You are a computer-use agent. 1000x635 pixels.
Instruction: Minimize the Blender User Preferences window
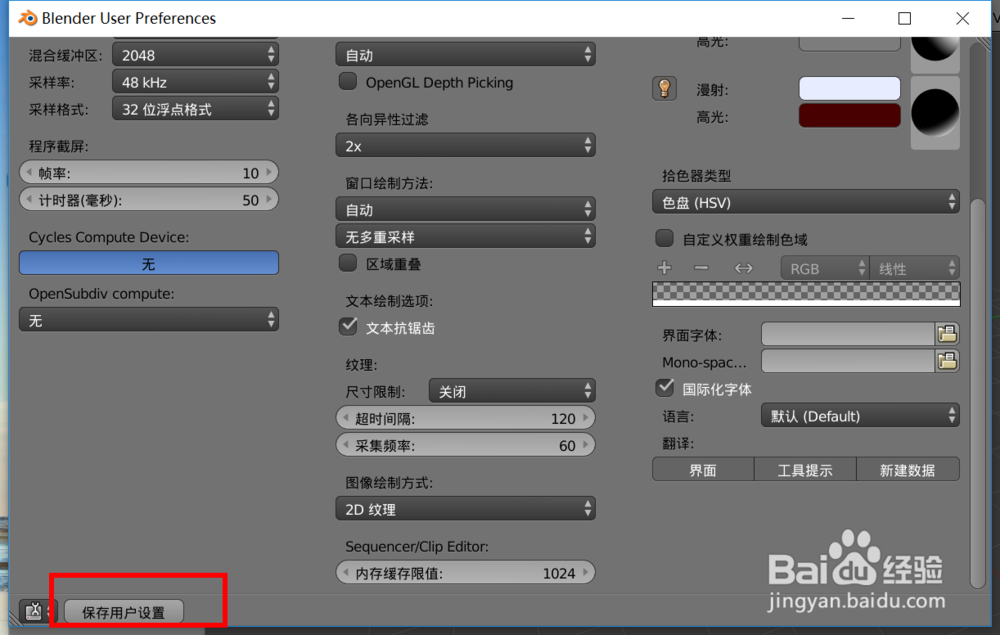coord(848,18)
